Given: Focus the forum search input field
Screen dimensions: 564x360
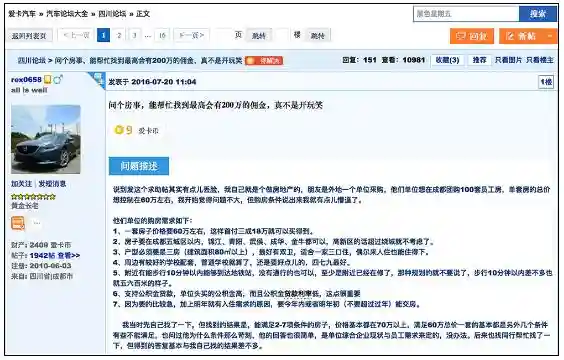Looking at the screenshot, I should coord(466,14).
